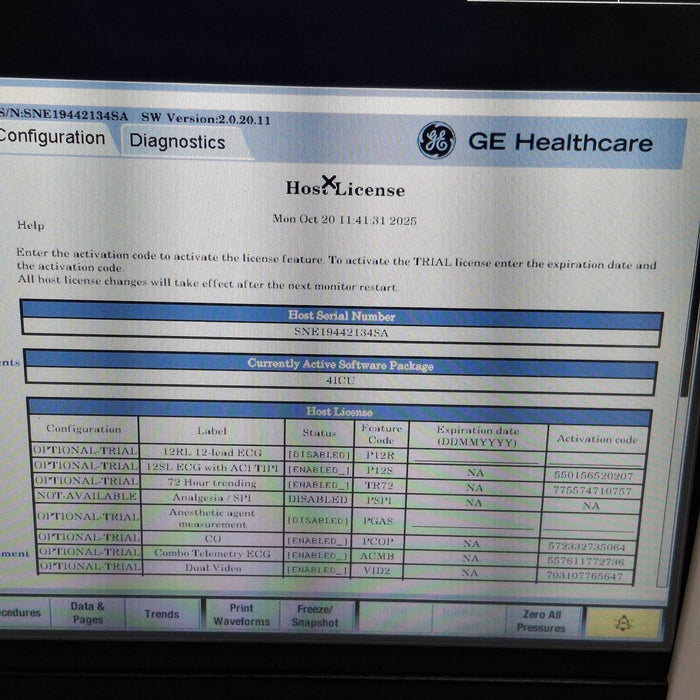Image resolution: width=700 pixels, height=700 pixels.
Task: Click the activation code field for PGAS
Action: [589, 524]
